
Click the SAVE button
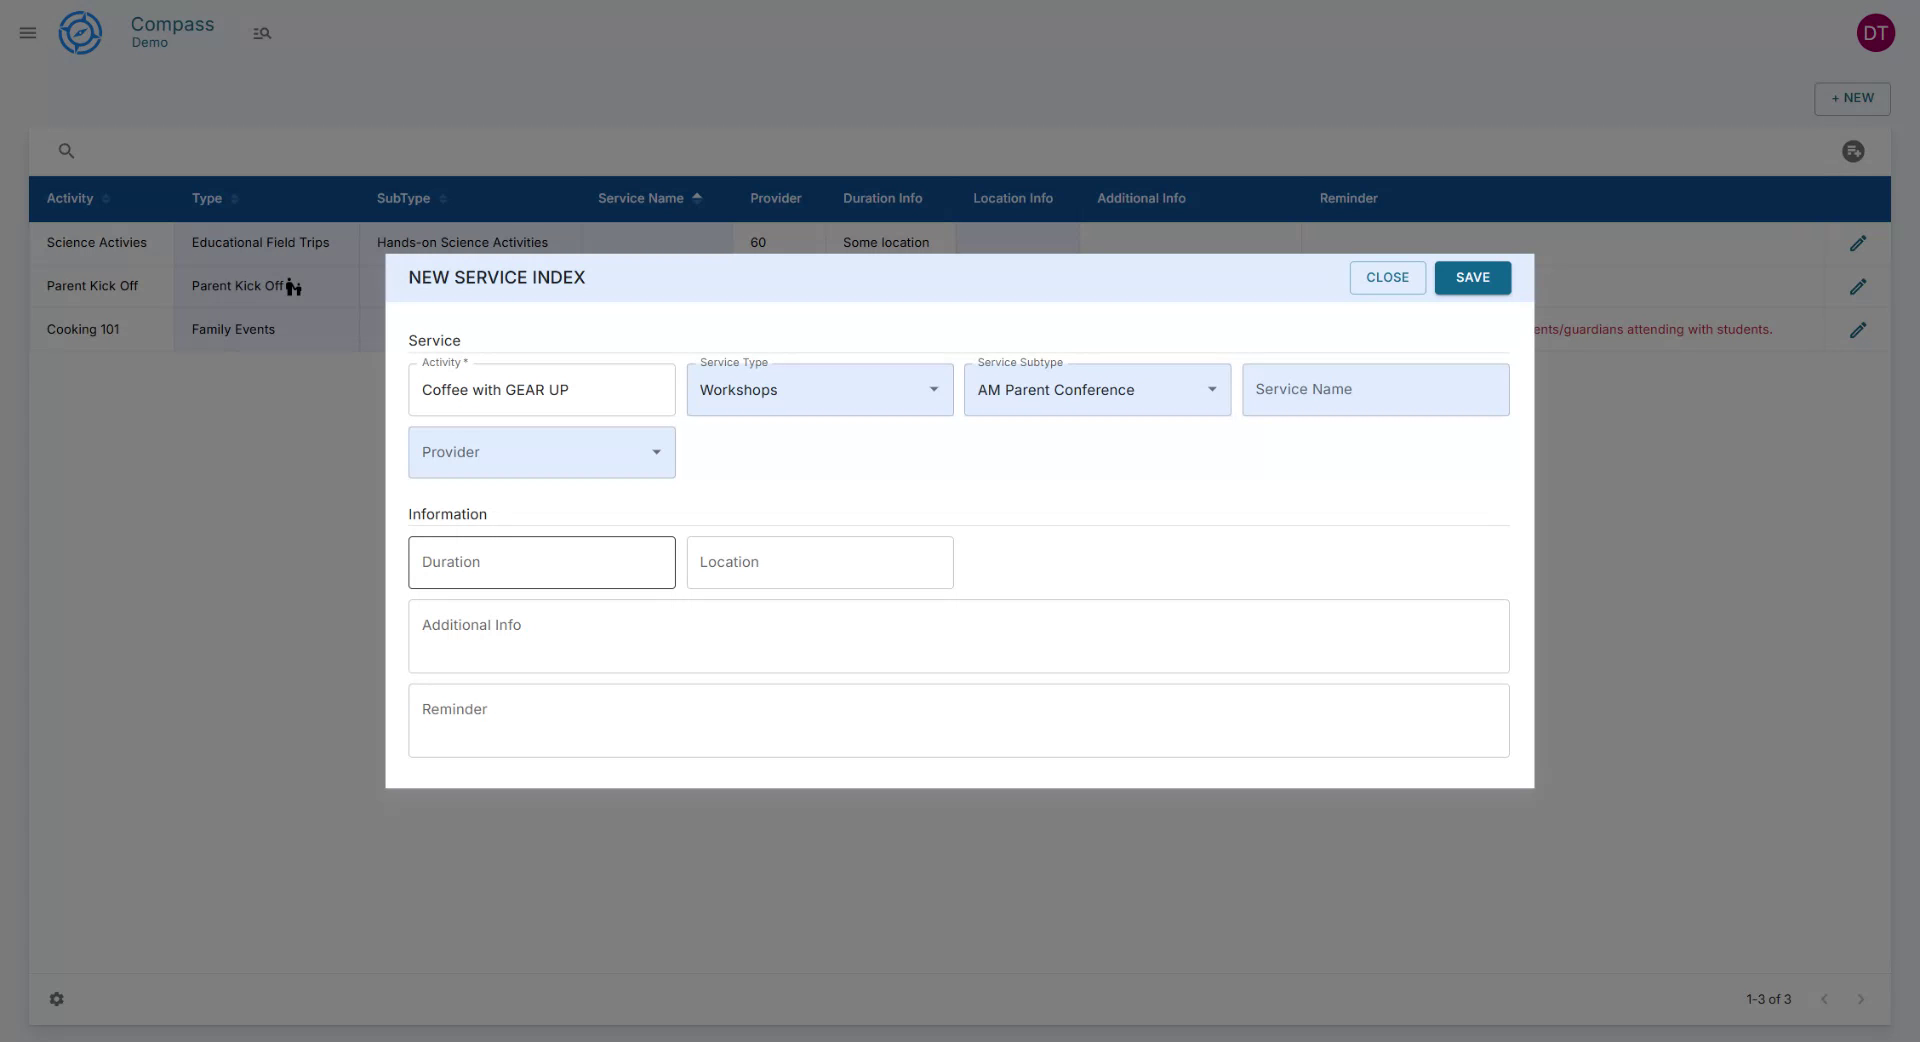click(x=1472, y=278)
